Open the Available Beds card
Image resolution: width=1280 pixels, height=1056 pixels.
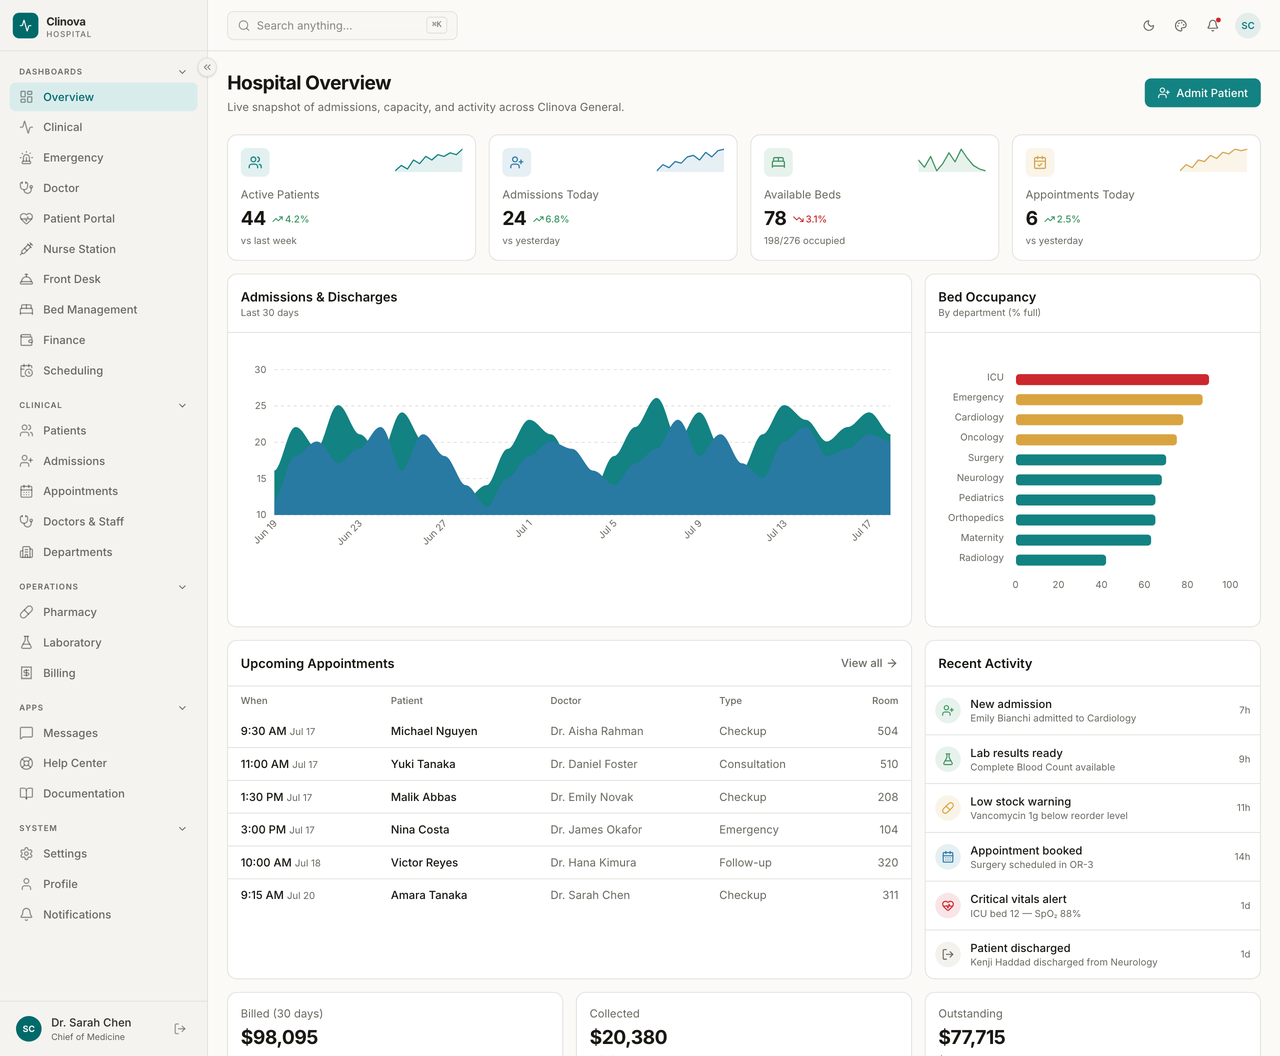[875, 198]
